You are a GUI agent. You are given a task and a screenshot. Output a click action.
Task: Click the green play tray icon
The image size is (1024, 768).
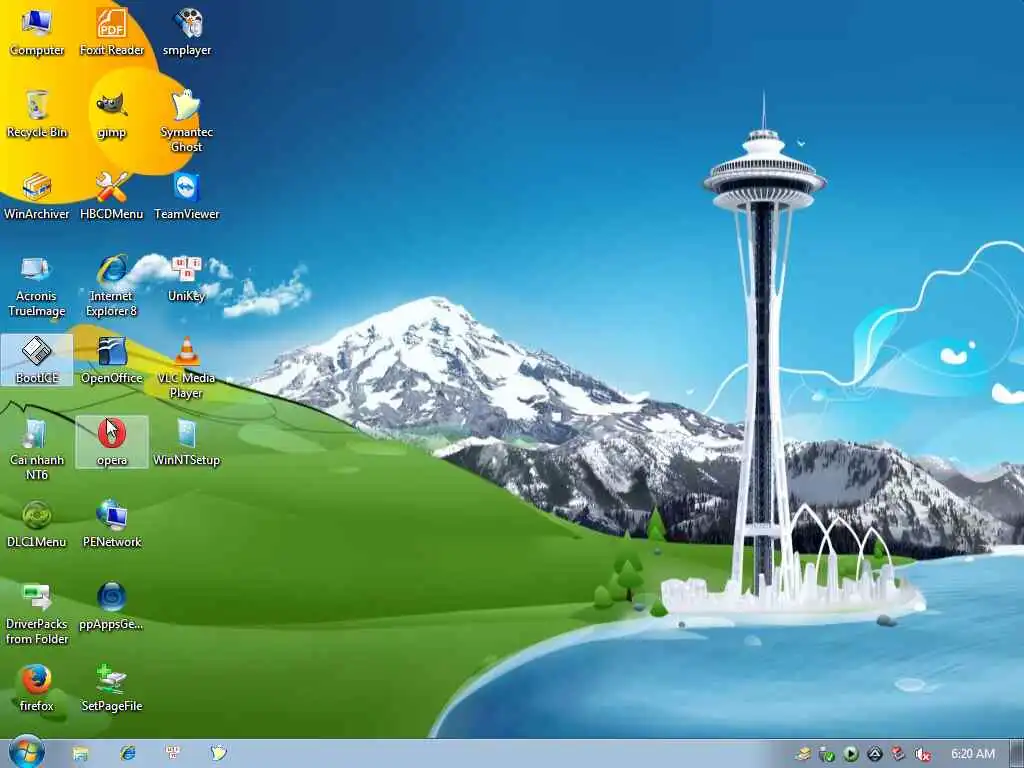pyautogui.click(x=851, y=754)
